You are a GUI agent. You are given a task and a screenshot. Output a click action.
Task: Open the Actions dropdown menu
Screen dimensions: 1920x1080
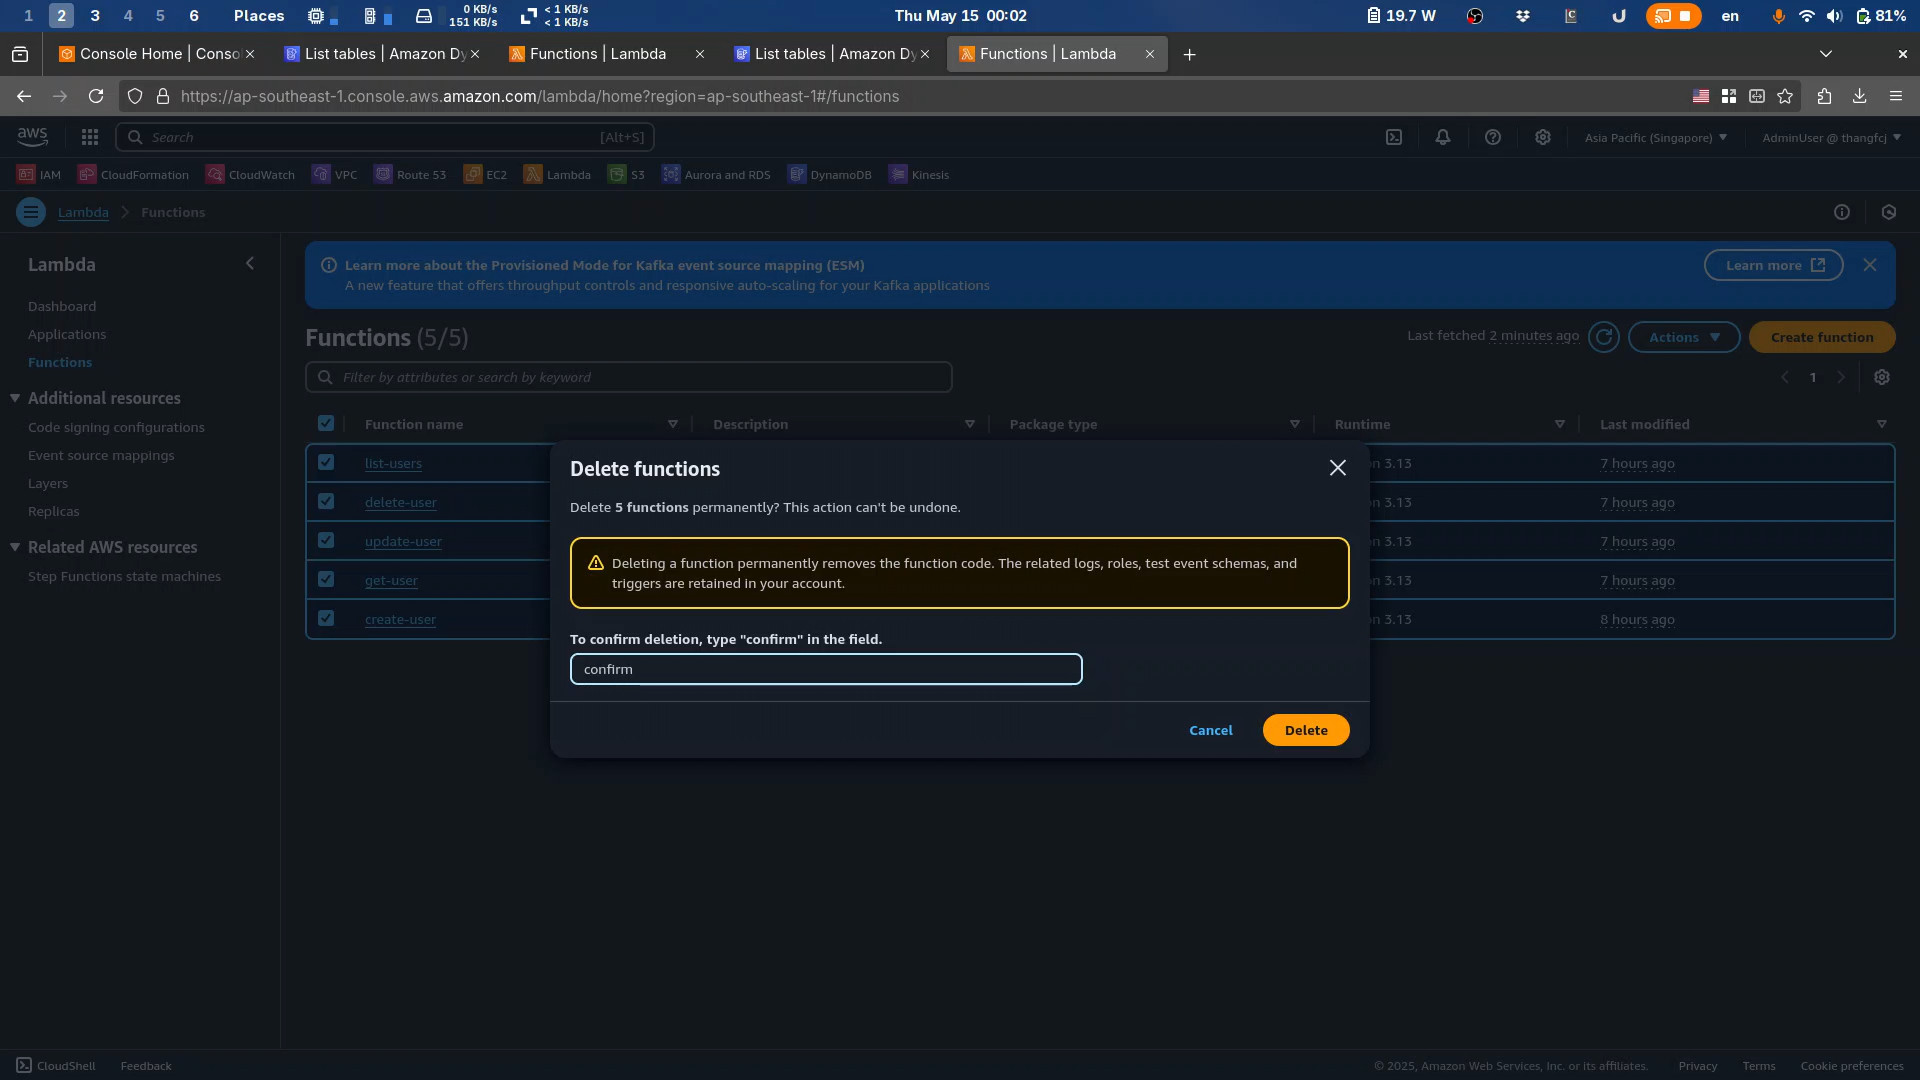1684,337
